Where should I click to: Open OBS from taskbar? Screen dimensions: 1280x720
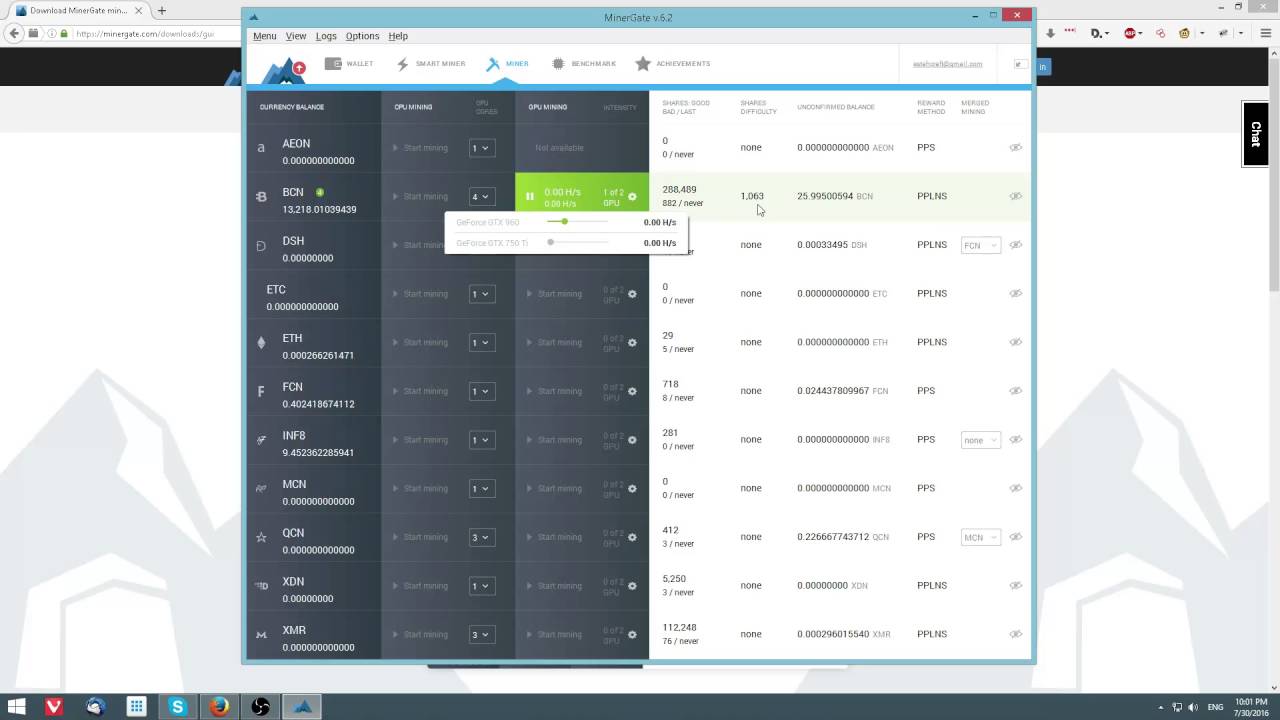pyautogui.click(x=260, y=707)
